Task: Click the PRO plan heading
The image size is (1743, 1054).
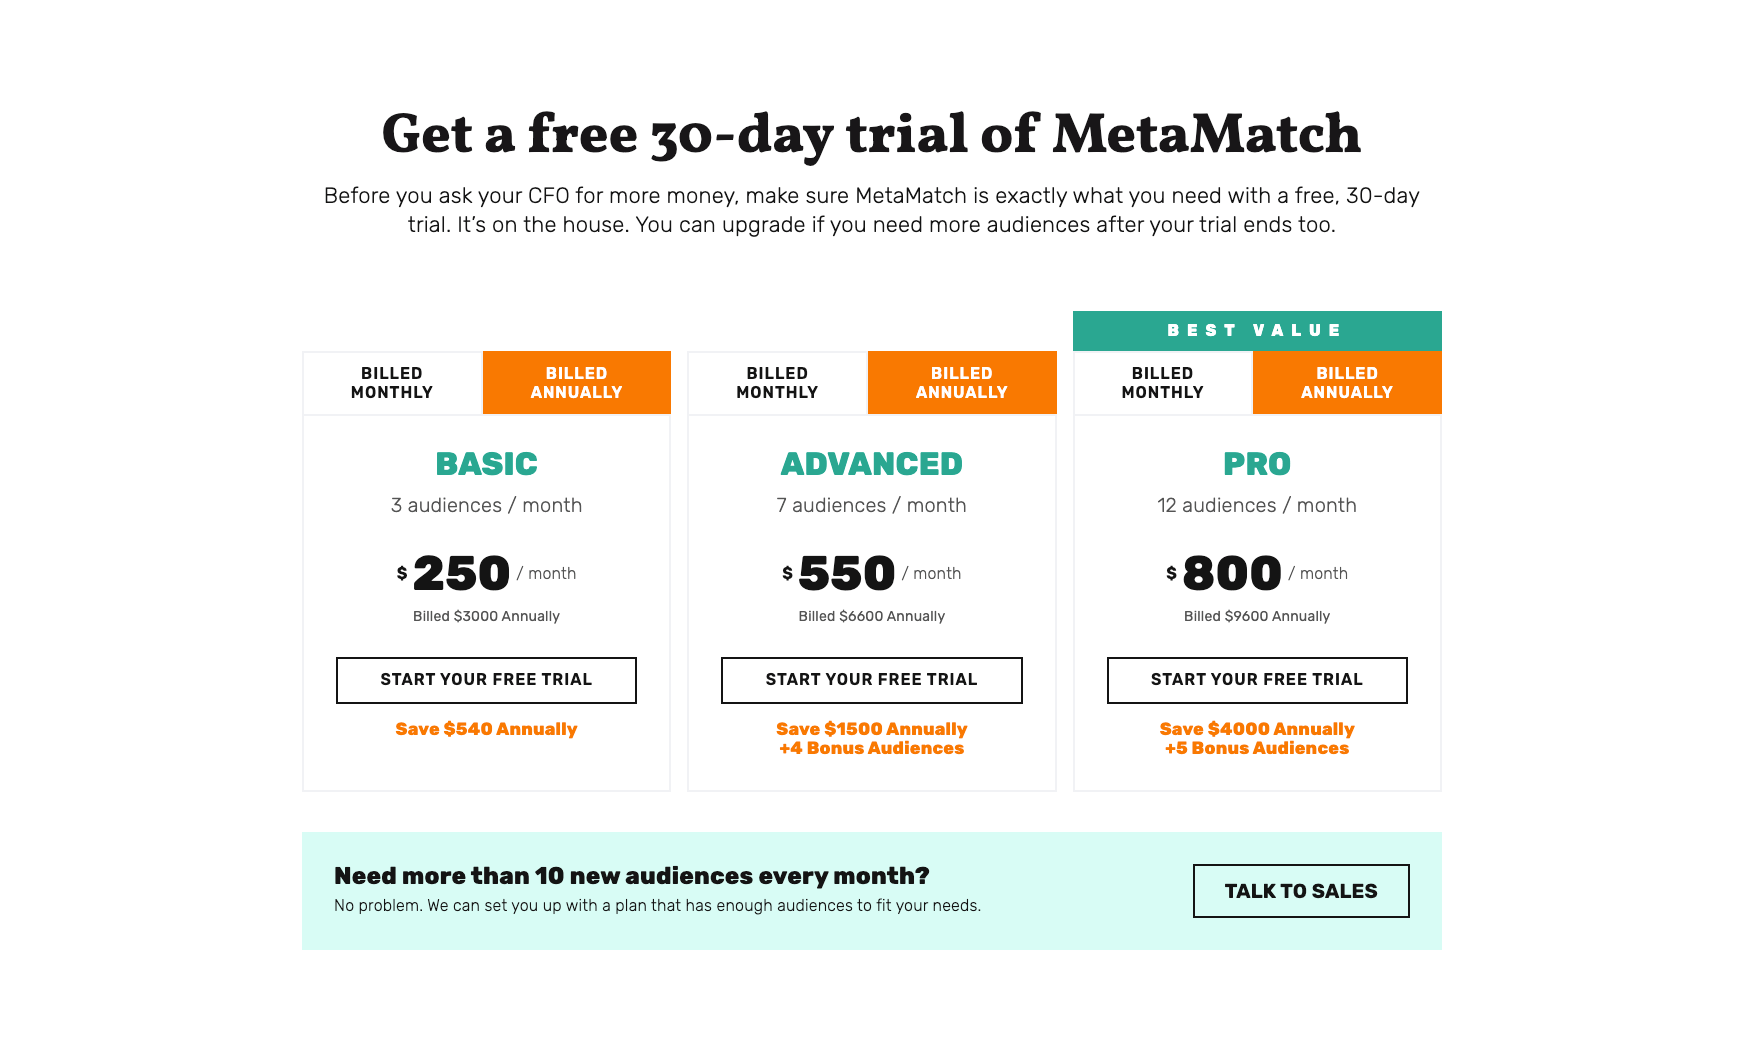Action: (1257, 464)
